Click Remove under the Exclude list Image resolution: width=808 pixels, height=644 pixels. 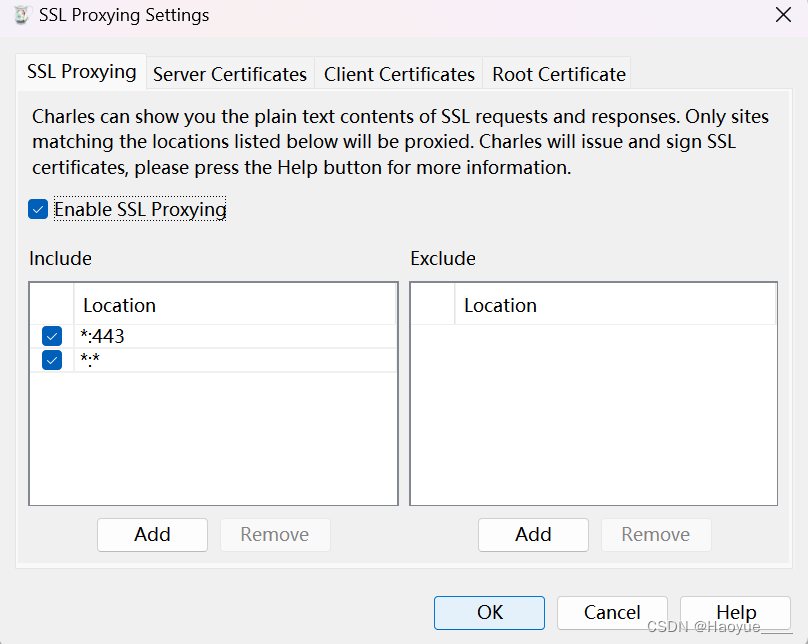[x=656, y=535]
